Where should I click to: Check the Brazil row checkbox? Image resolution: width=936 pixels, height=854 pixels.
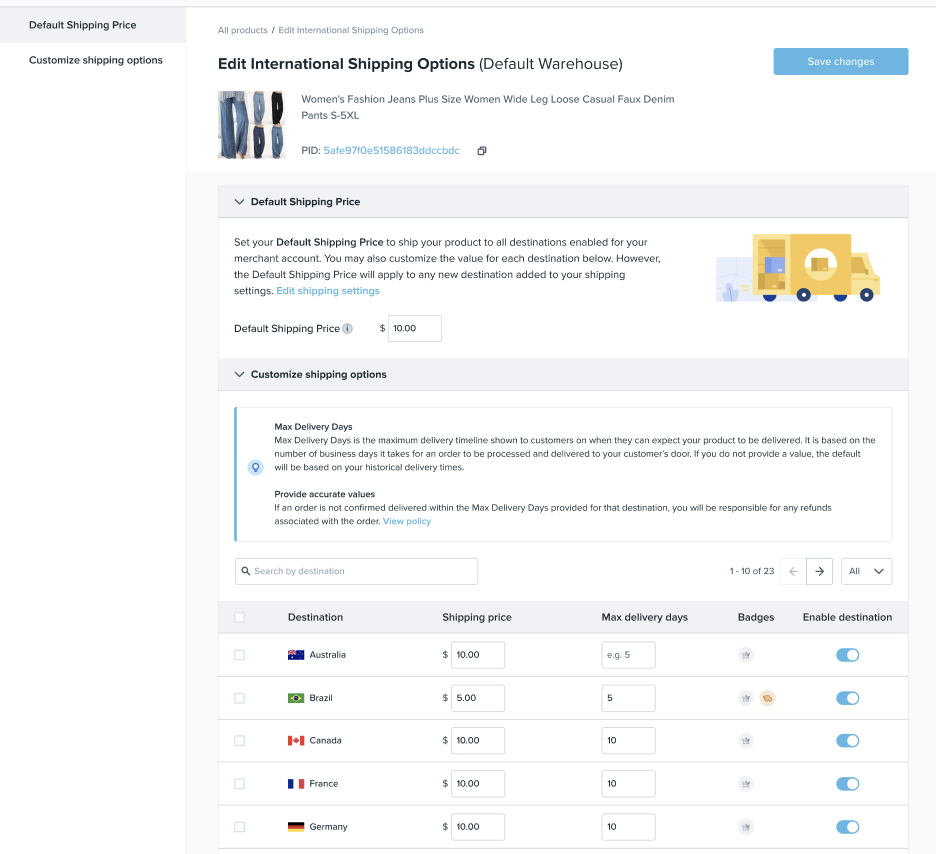[x=239, y=698]
